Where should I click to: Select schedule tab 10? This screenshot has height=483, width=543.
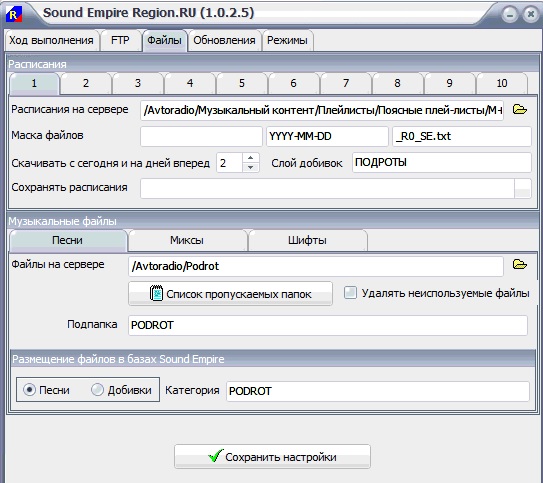tap(502, 83)
